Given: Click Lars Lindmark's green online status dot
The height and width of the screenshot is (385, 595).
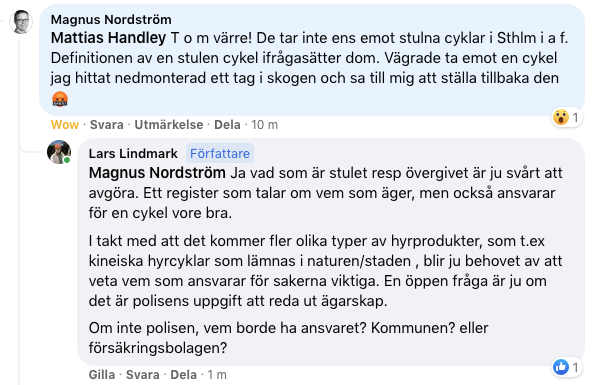Looking at the screenshot, I should click(x=67, y=160).
